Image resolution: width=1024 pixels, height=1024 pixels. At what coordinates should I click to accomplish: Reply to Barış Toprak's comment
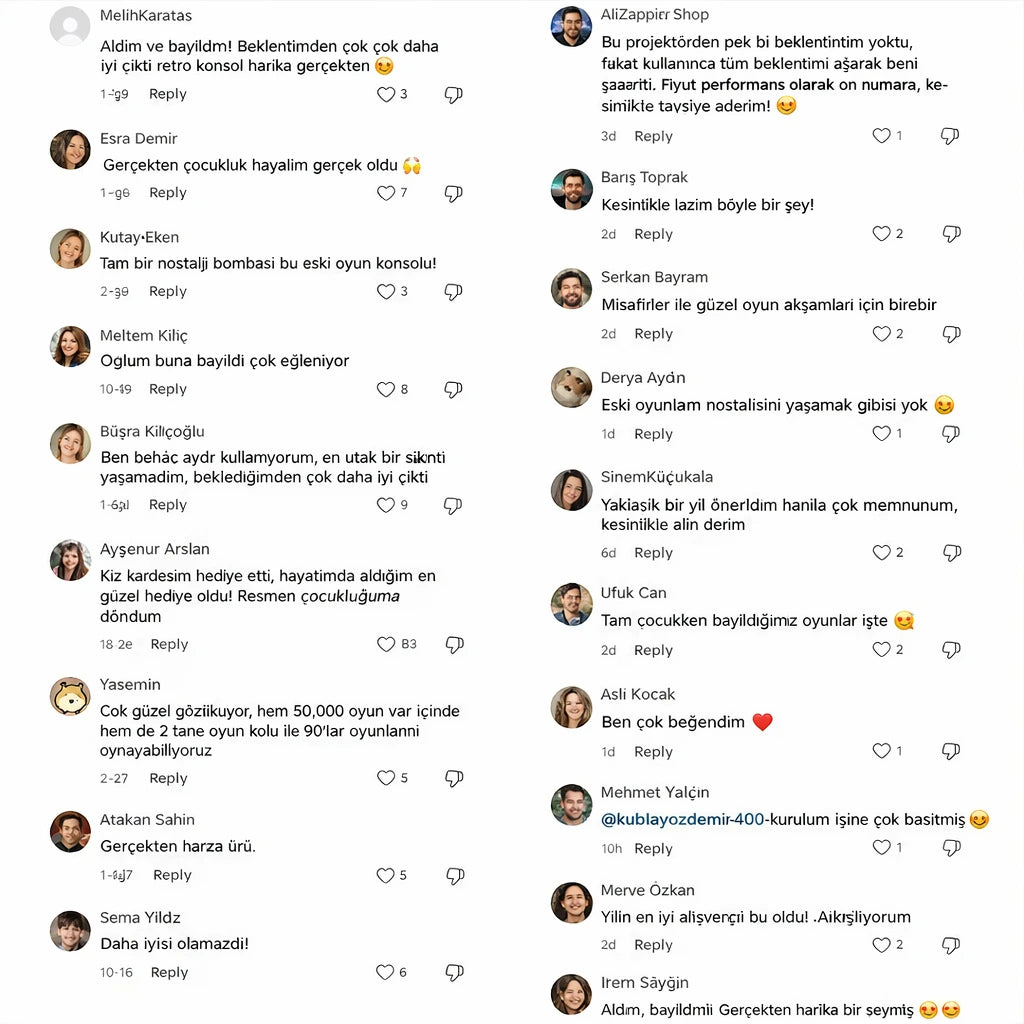tap(653, 234)
